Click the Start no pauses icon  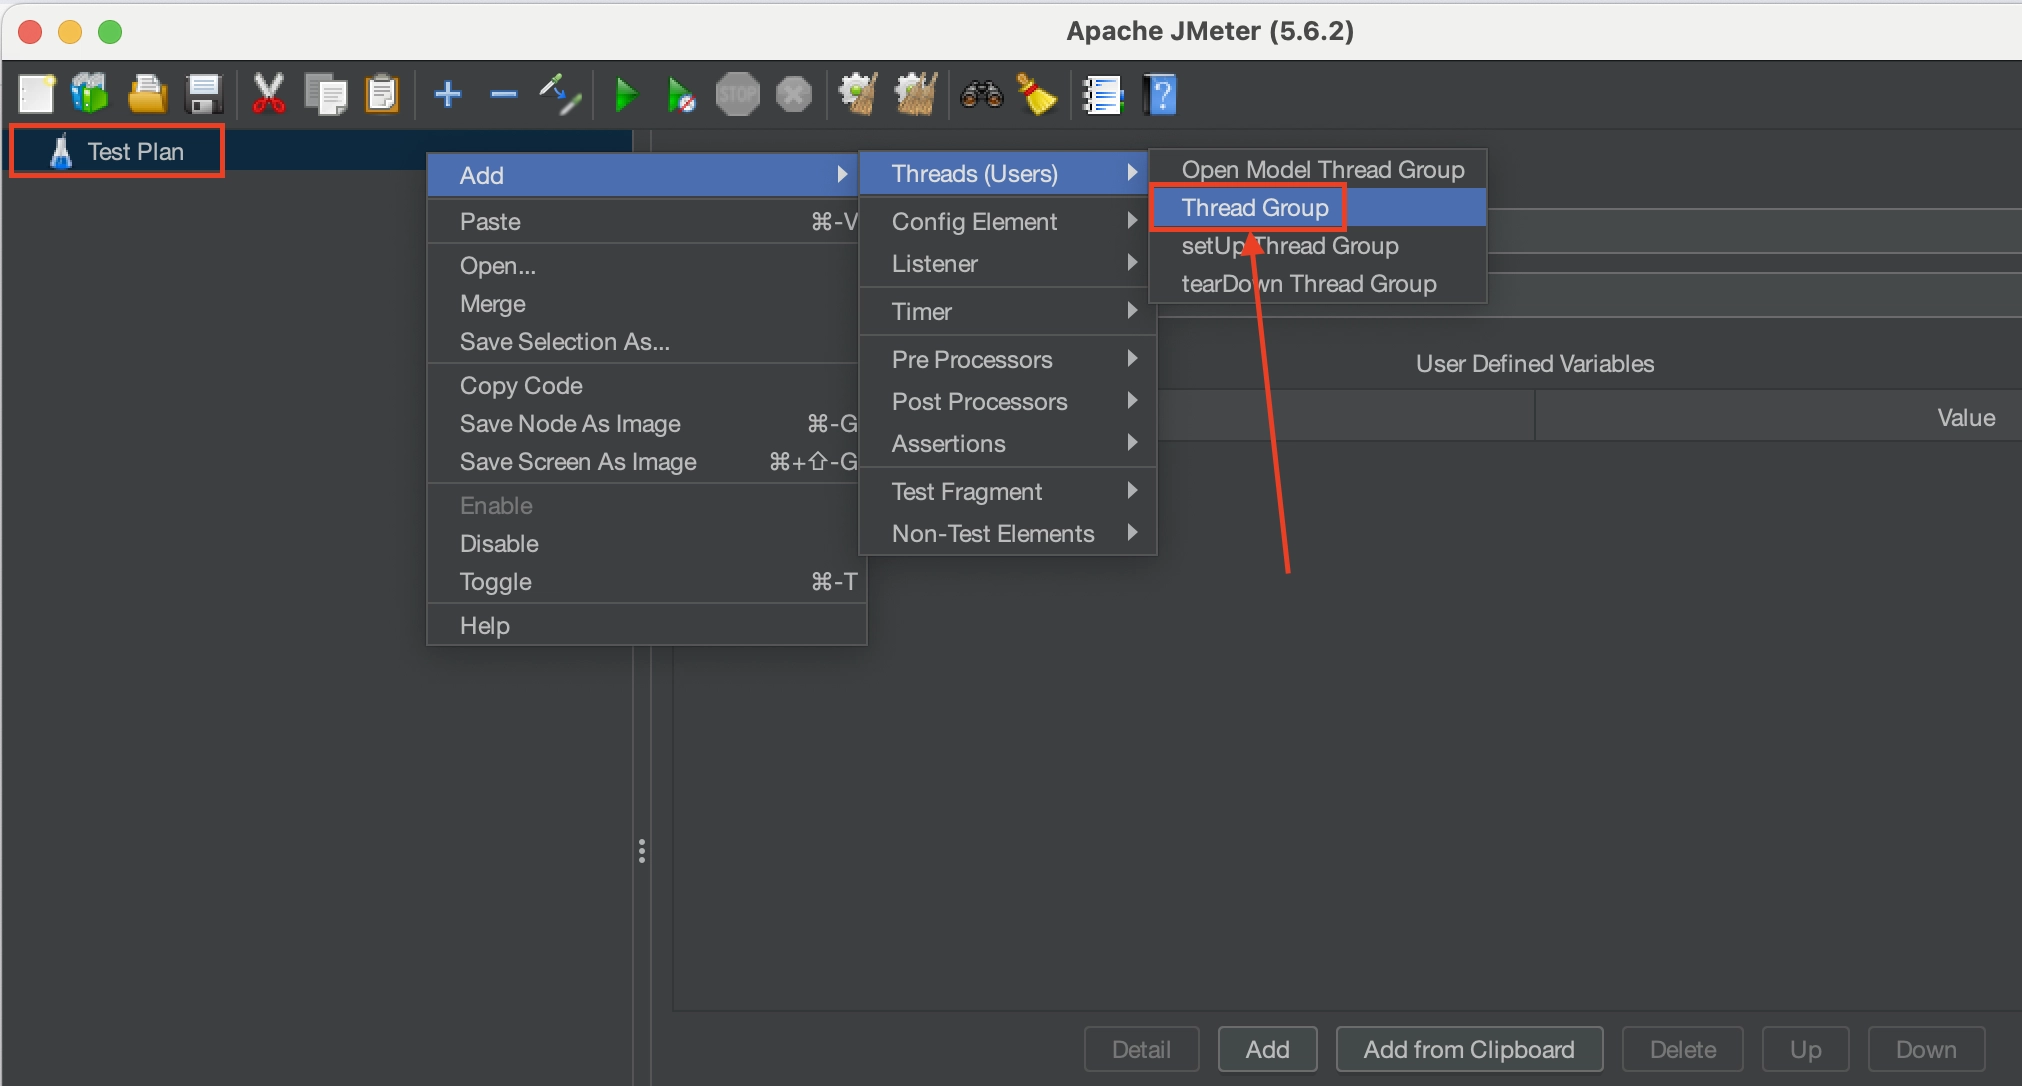pos(681,95)
